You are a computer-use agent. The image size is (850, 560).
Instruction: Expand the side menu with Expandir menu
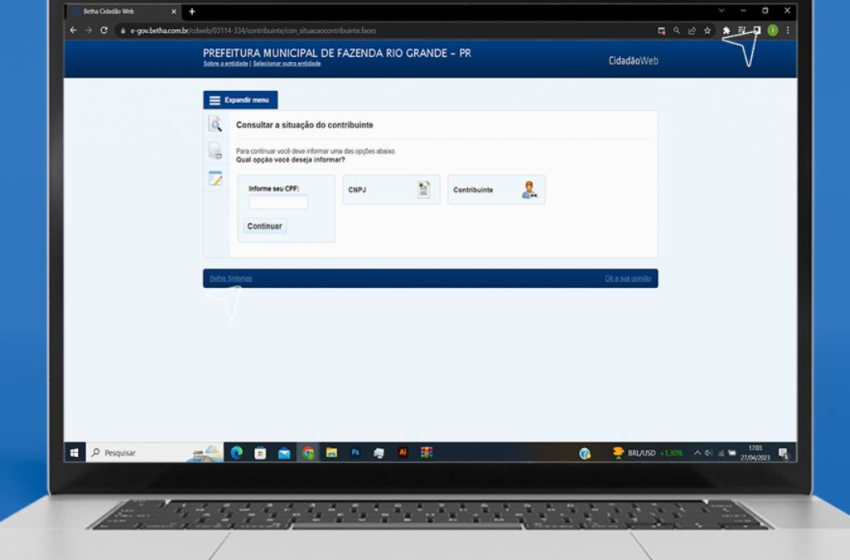pyautogui.click(x=240, y=100)
